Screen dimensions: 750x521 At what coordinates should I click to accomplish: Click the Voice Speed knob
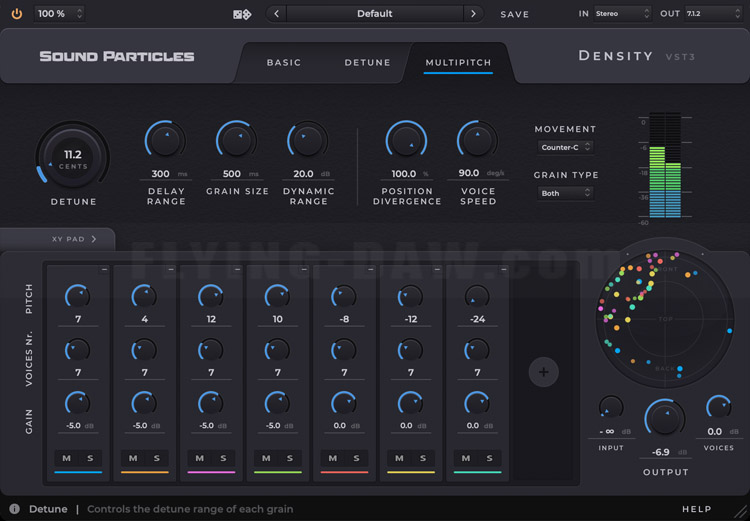tap(478, 140)
